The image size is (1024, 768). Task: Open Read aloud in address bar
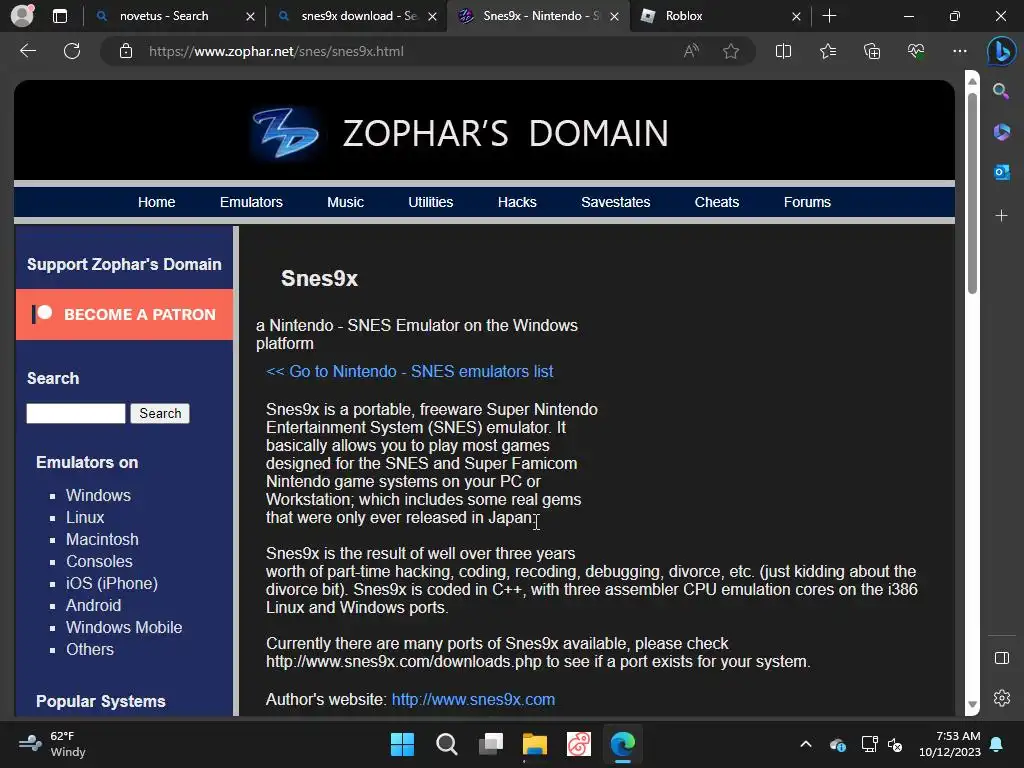(691, 51)
